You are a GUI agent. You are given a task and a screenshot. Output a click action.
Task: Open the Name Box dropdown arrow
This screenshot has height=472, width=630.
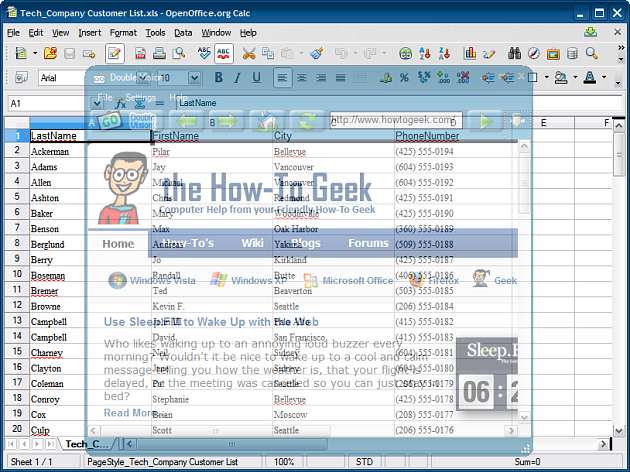tap(96, 104)
